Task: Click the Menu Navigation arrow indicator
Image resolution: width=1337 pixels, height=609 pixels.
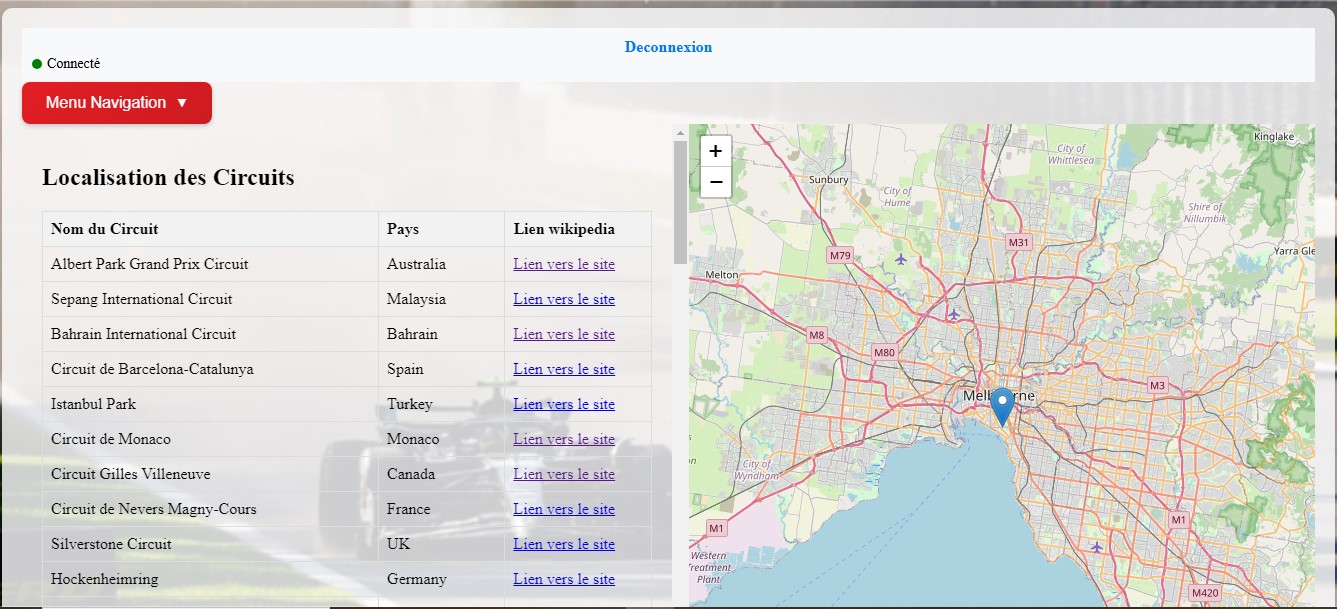Action: click(x=181, y=103)
